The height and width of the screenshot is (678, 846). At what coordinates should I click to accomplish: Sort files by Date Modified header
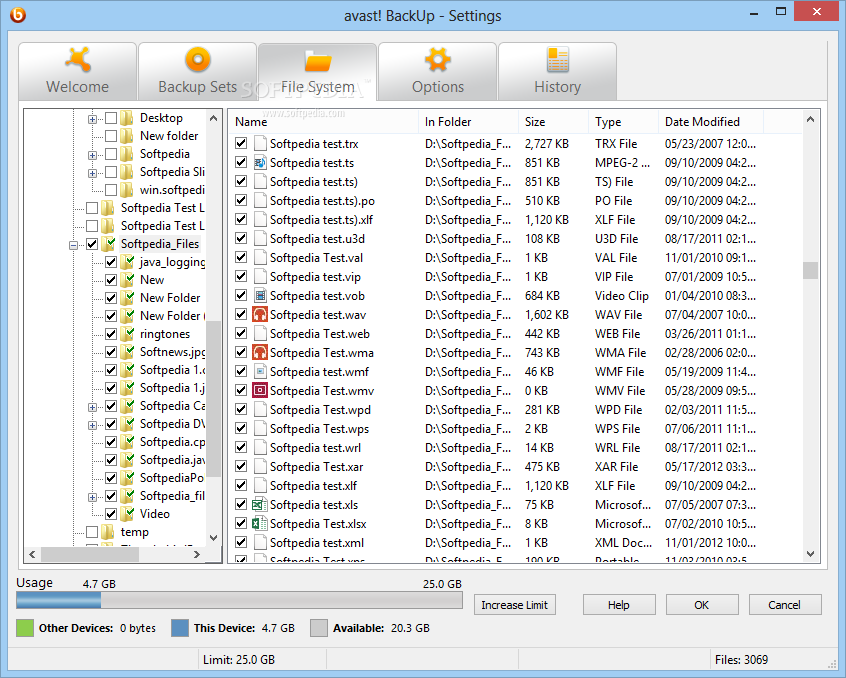[x=711, y=122]
